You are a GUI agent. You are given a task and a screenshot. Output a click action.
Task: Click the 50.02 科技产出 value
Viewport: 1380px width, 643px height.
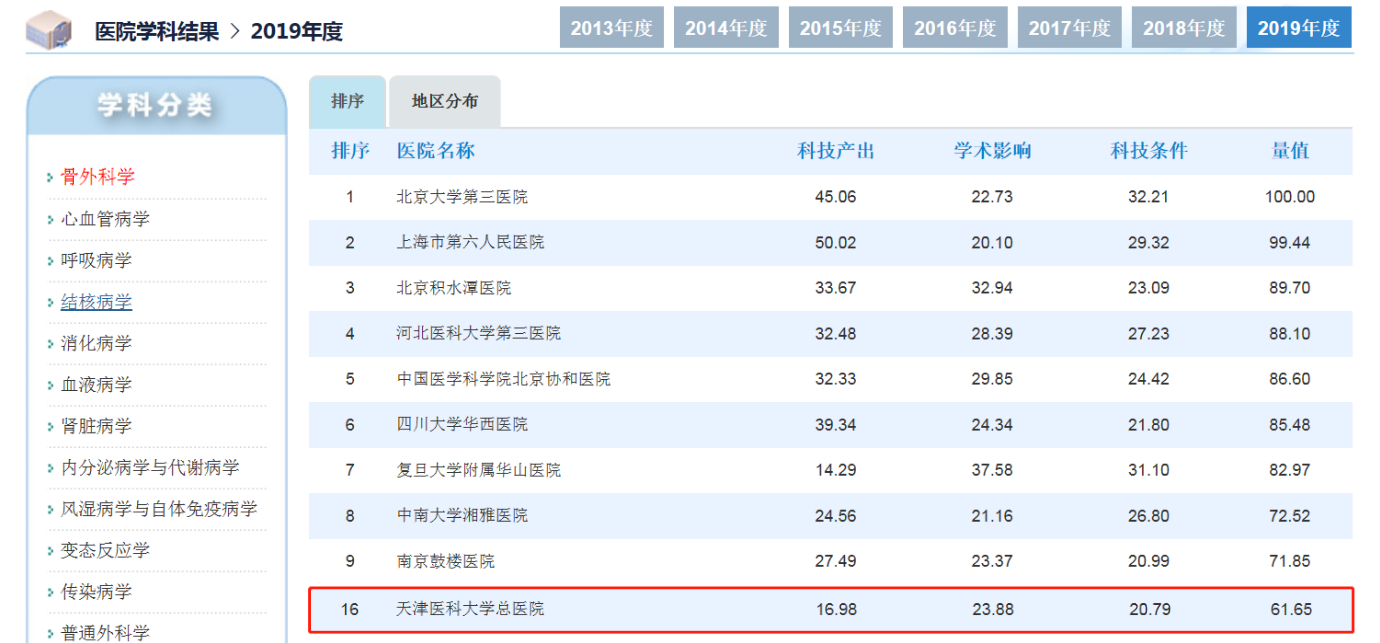pyautogui.click(x=836, y=242)
